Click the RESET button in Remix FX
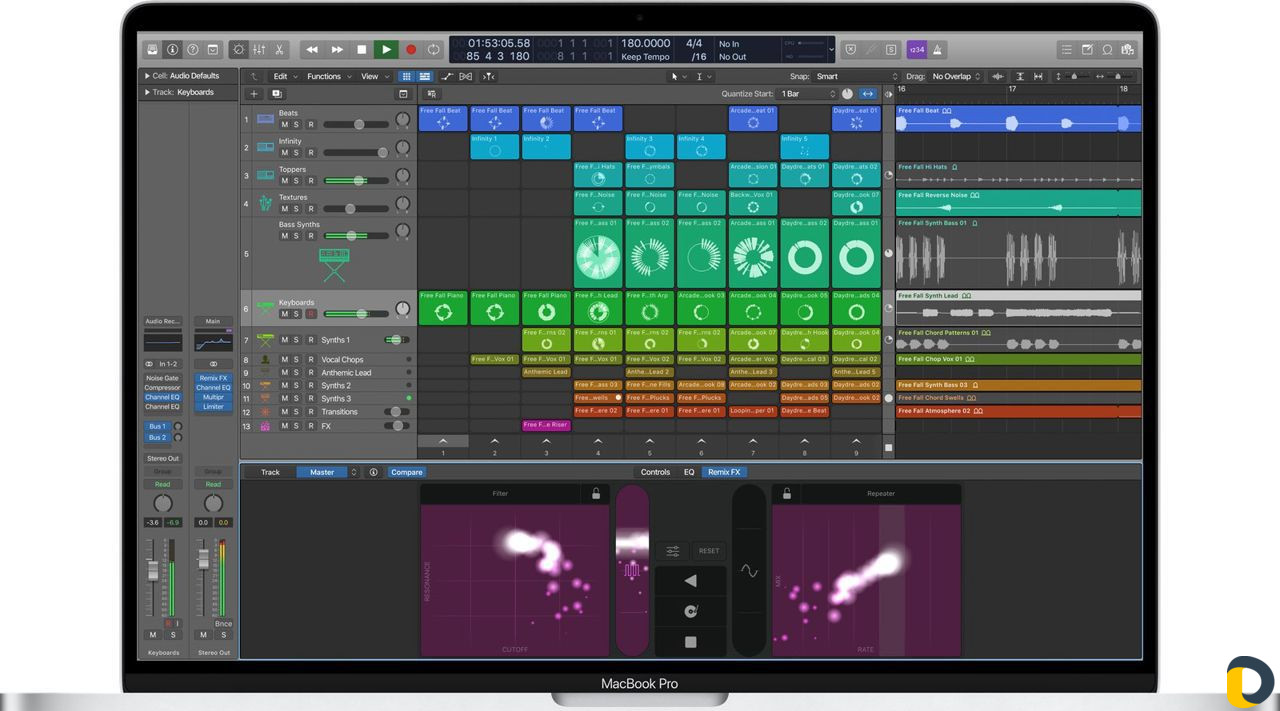The width and height of the screenshot is (1280, 711). click(709, 551)
